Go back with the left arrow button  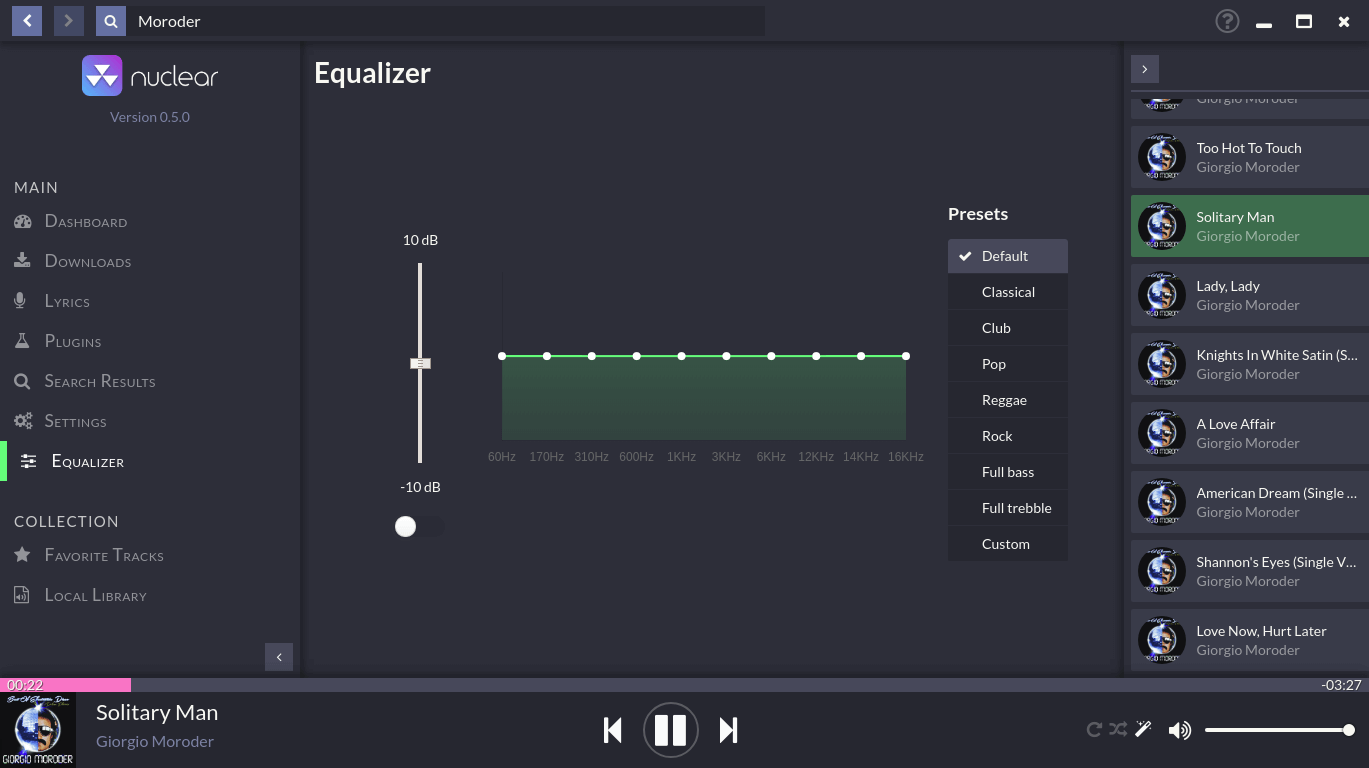(27, 20)
